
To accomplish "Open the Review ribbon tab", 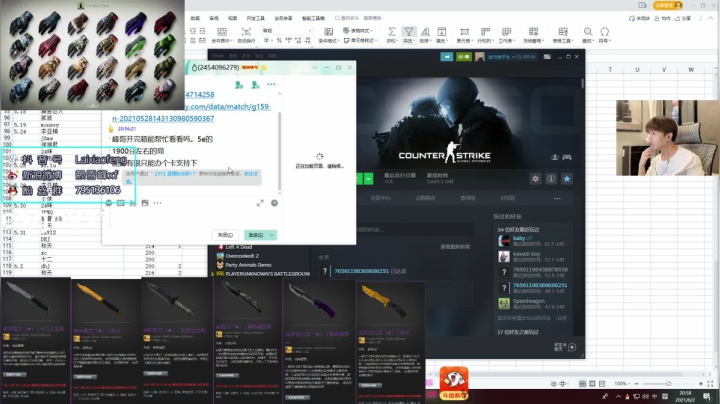I will (x=214, y=18).
